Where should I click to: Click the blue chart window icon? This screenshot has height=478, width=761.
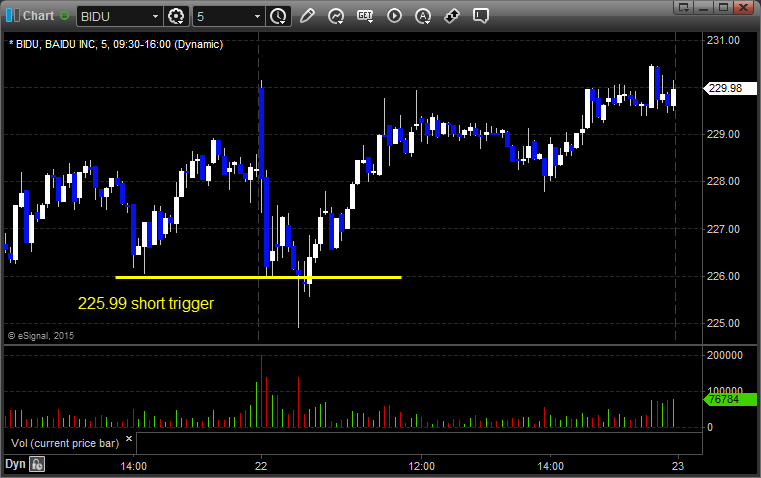13,16
